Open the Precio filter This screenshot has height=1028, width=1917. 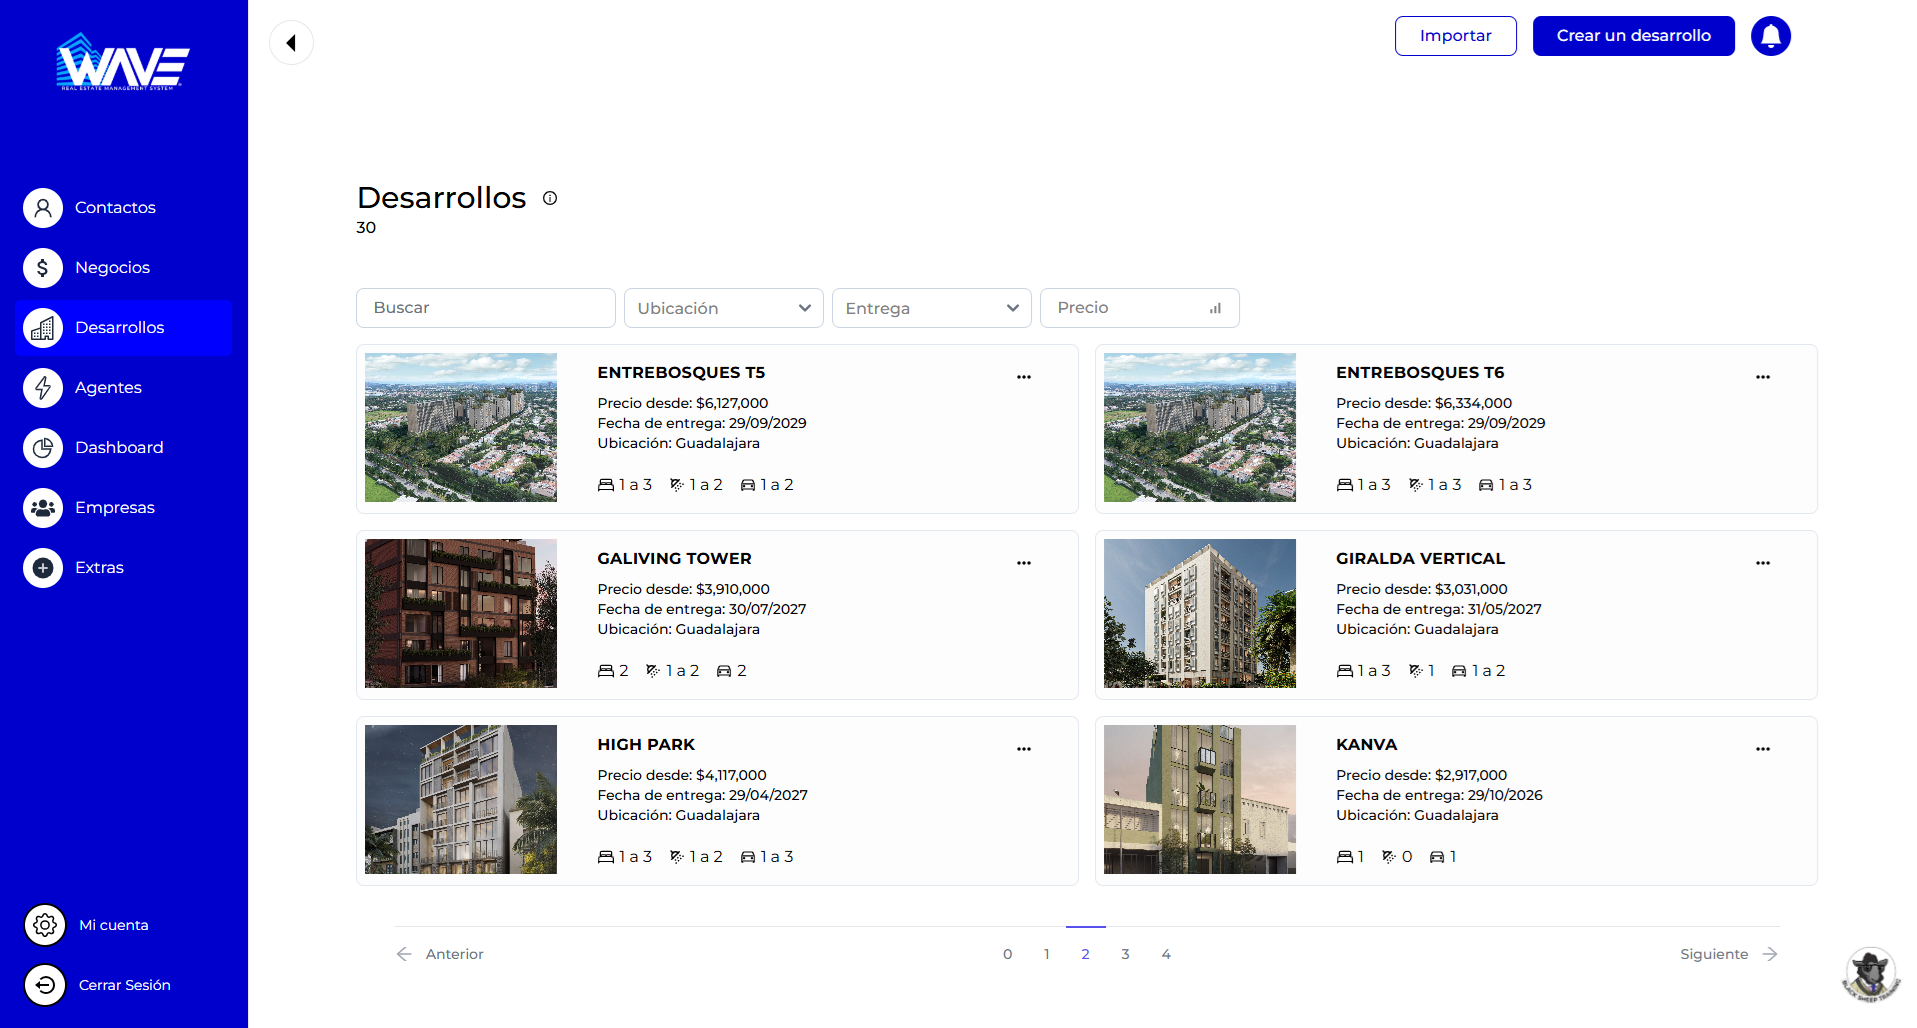coord(1140,308)
